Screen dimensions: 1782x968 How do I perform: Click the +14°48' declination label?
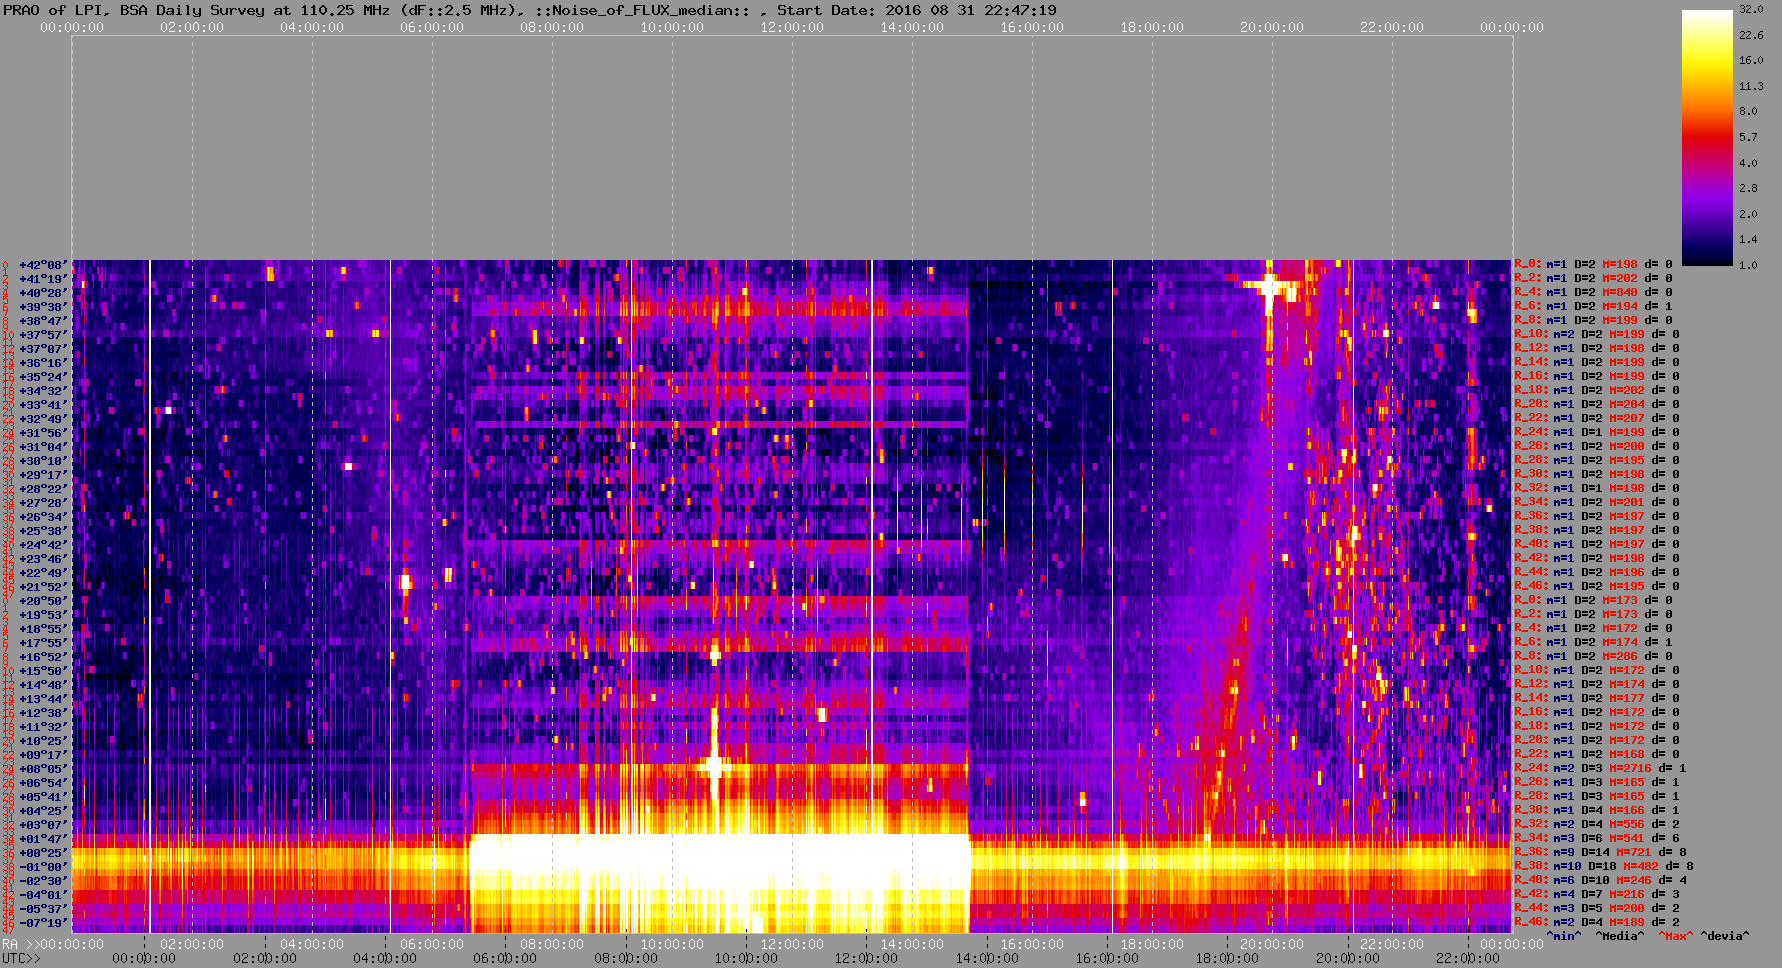click(43, 685)
